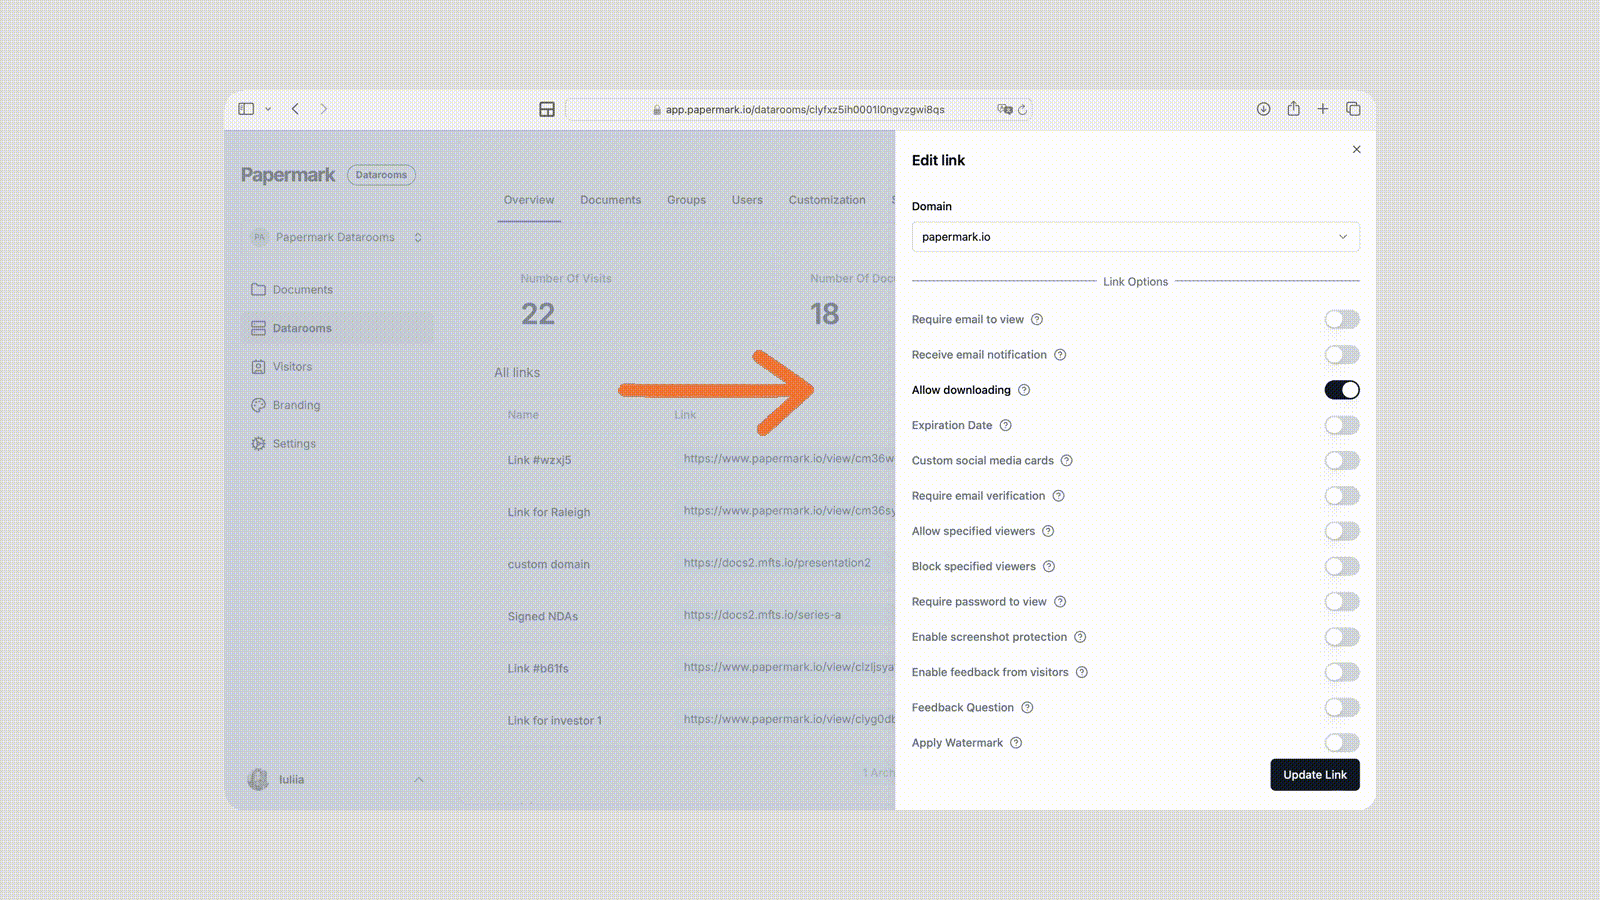Switch to the Customization tab
The height and width of the screenshot is (900, 1600).
[827, 200]
